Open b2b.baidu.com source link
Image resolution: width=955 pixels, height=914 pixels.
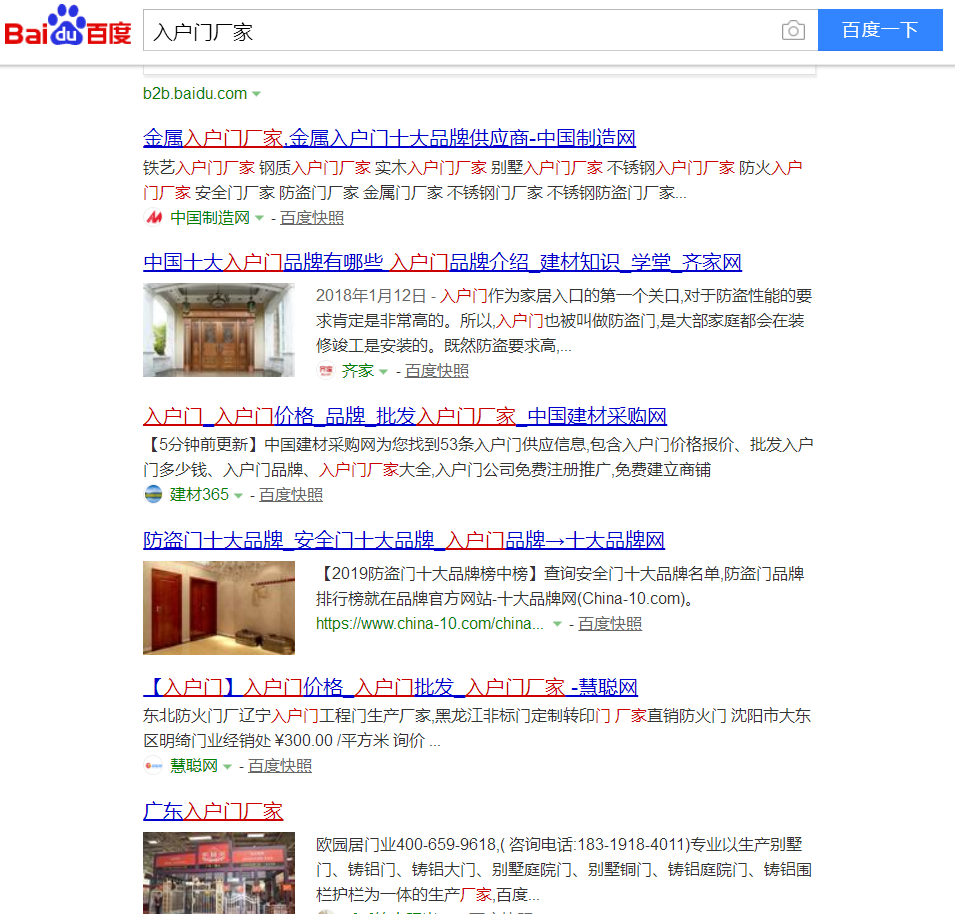pyautogui.click(x=195, y=93)
